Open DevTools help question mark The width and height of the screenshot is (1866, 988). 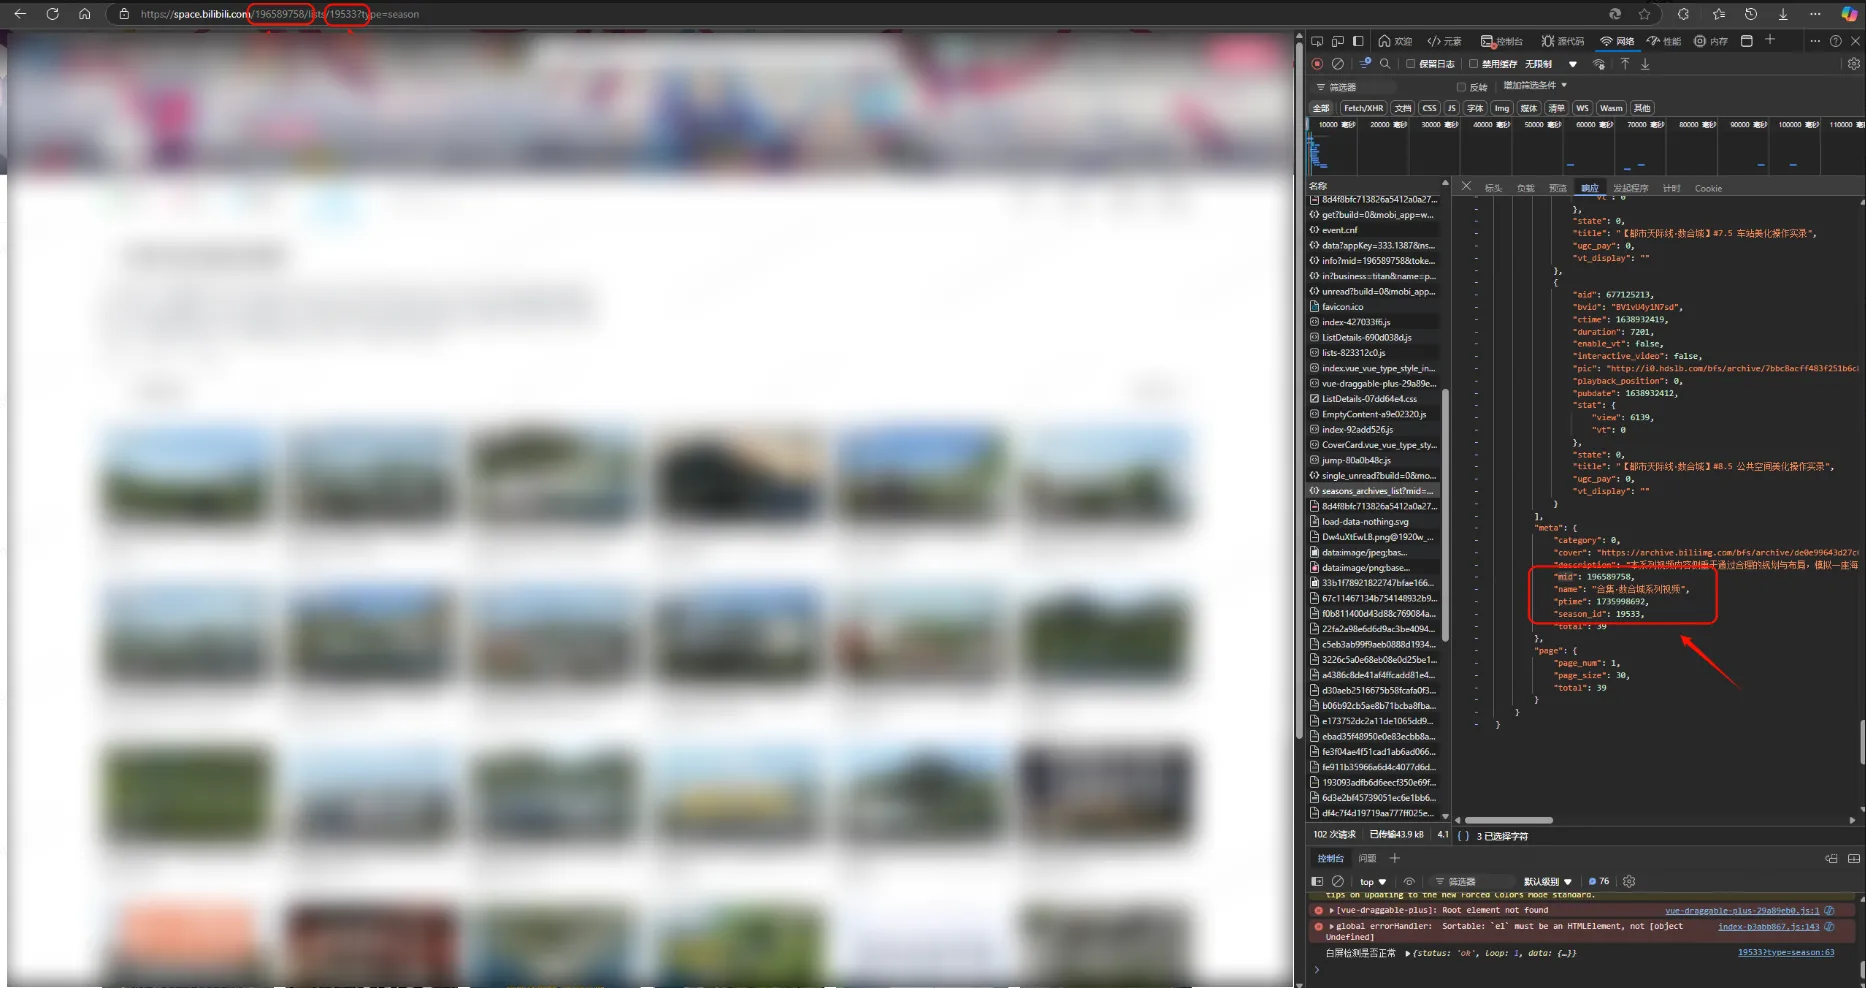click(1835, 41)
